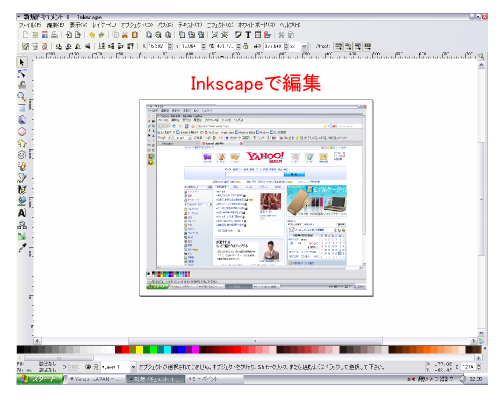Screen dimensions: 500x400
Task: Select the Zoom magnifier tool in toolbox
Action: point(22,97)
